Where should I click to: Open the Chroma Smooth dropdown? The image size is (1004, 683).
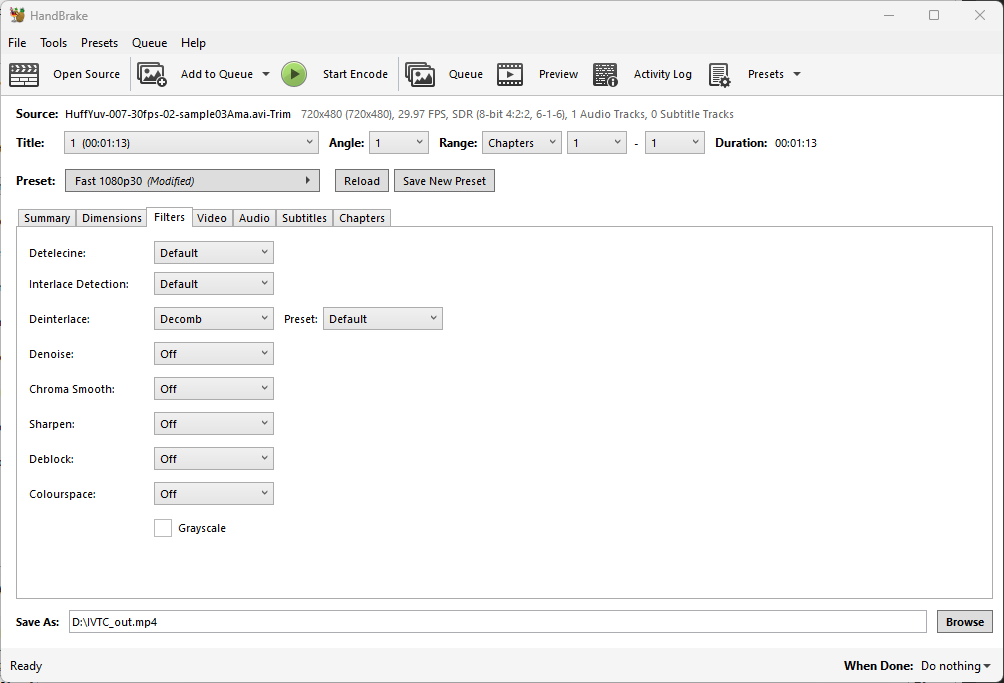pos(214,389)
